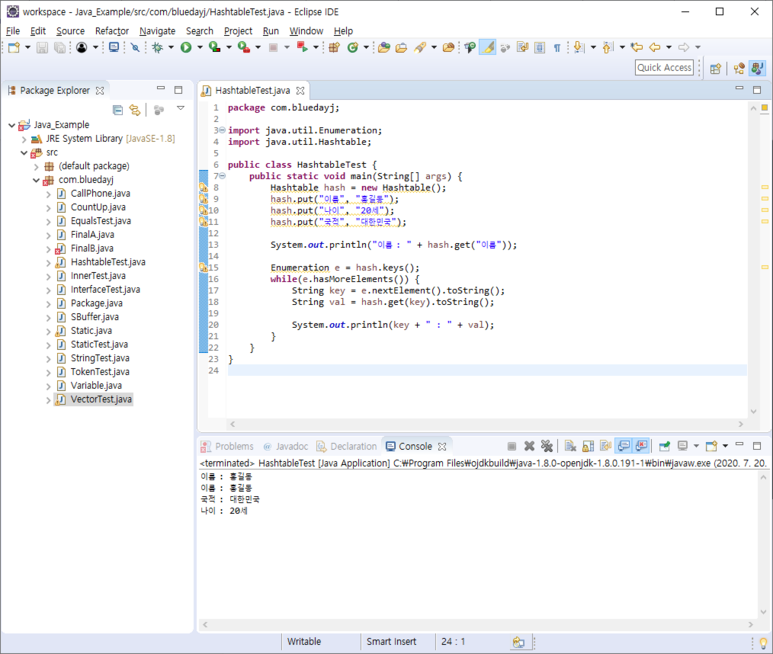
Task: Click the Debug bug icon
Action: click(x=158, y=47)
